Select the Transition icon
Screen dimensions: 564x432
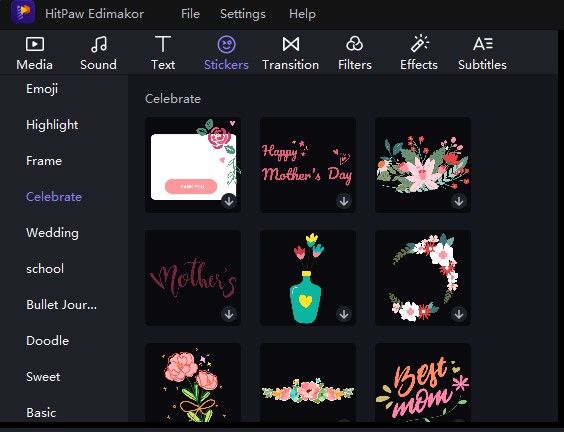pos(291,44)
